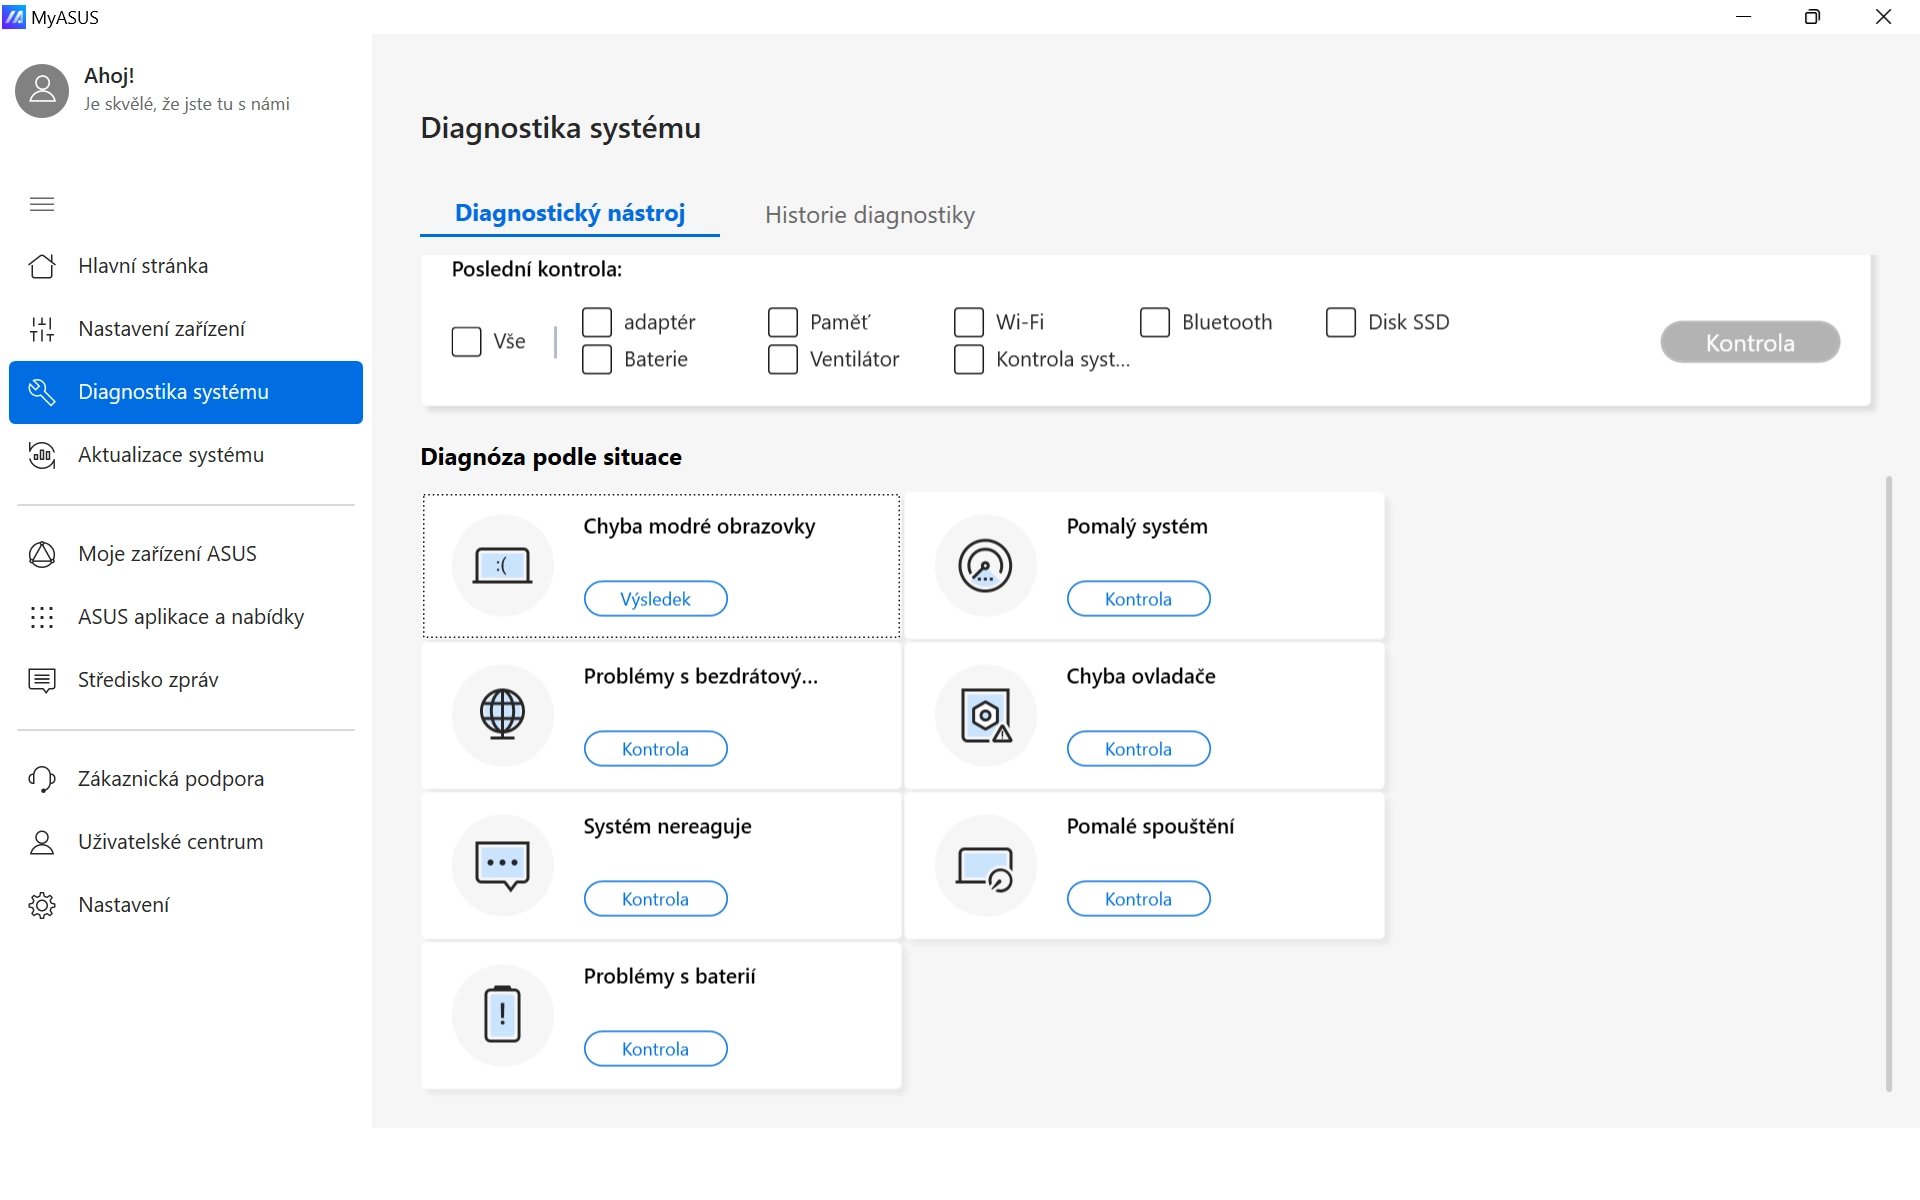This screenshot has width=1920, height=1200.
Task: Open Aktualizace systému in sidebar
Action: [x=171, y=455]
